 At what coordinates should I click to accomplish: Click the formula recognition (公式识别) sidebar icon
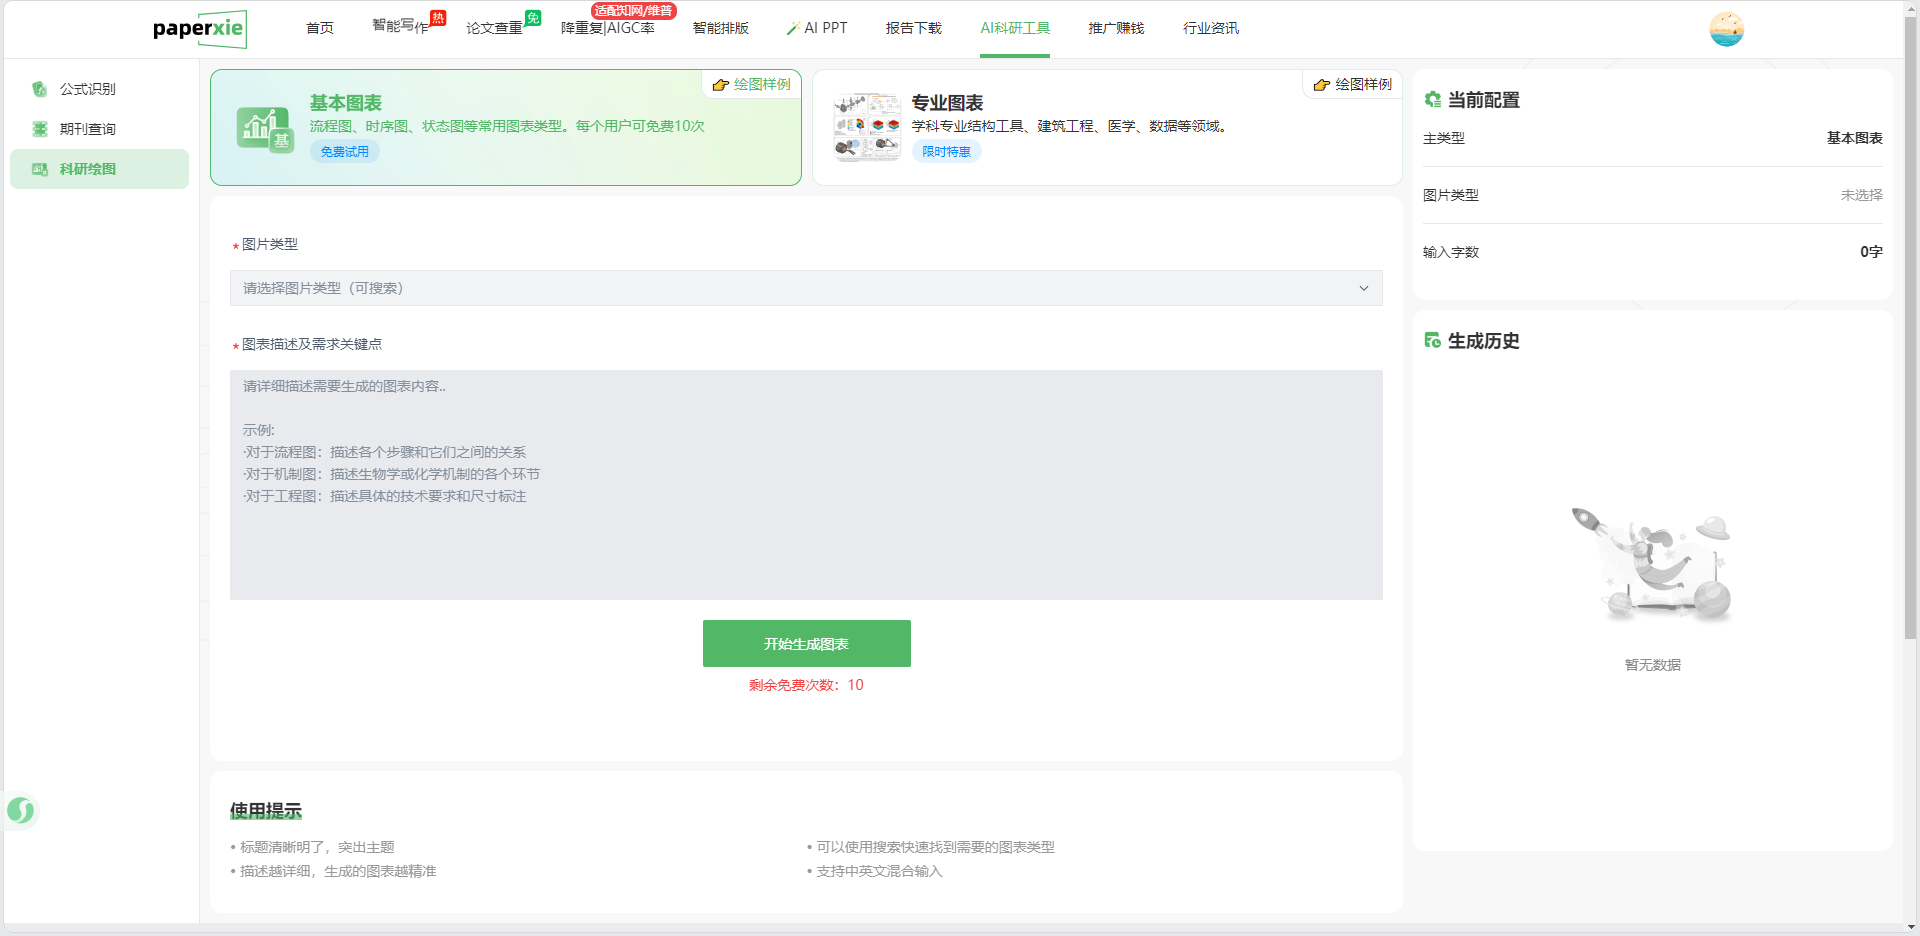(40, 89)
